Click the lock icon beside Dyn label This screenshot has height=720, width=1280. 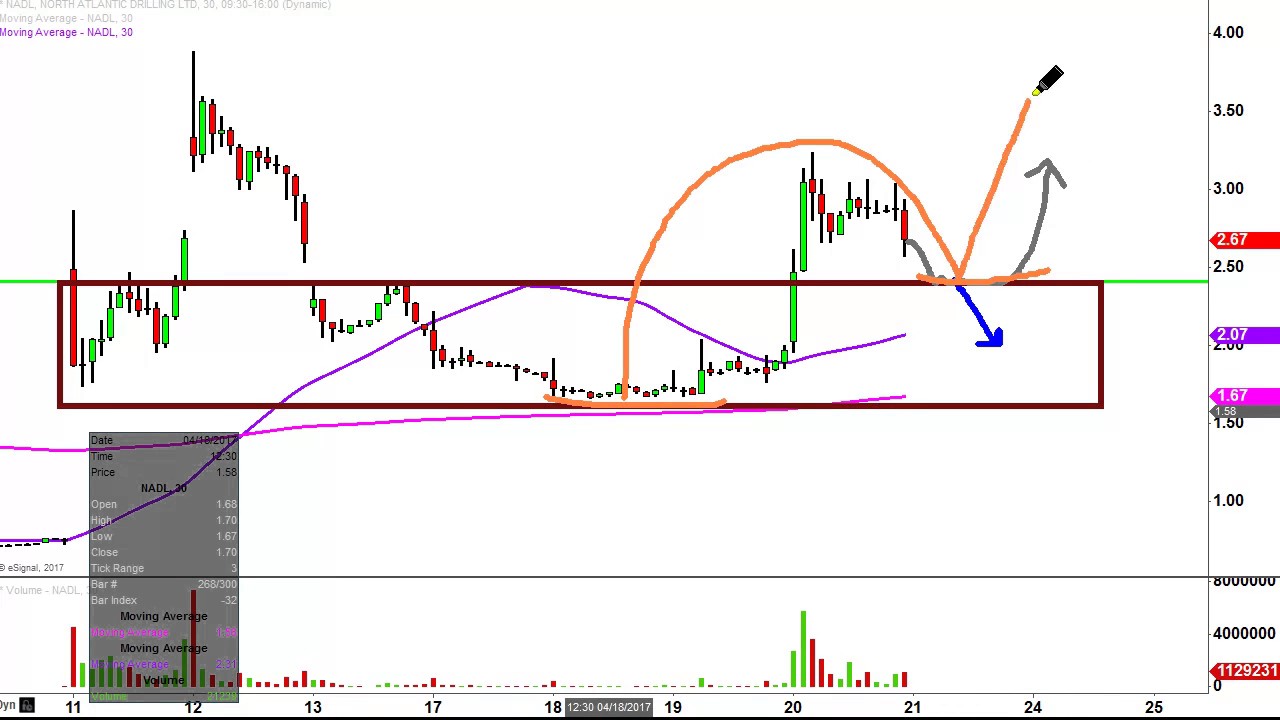click(x=27, y=706)
